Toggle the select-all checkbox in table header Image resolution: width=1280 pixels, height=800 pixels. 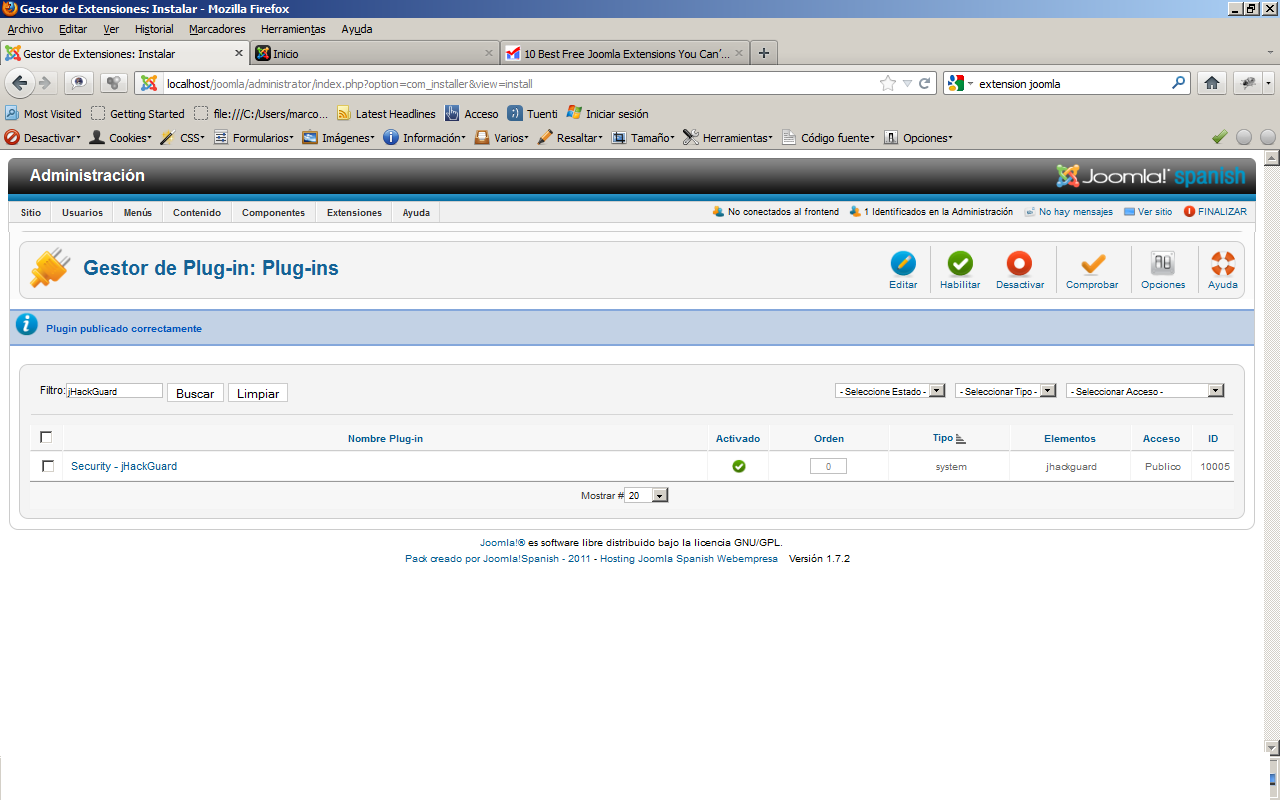click(x=46, y=437)
